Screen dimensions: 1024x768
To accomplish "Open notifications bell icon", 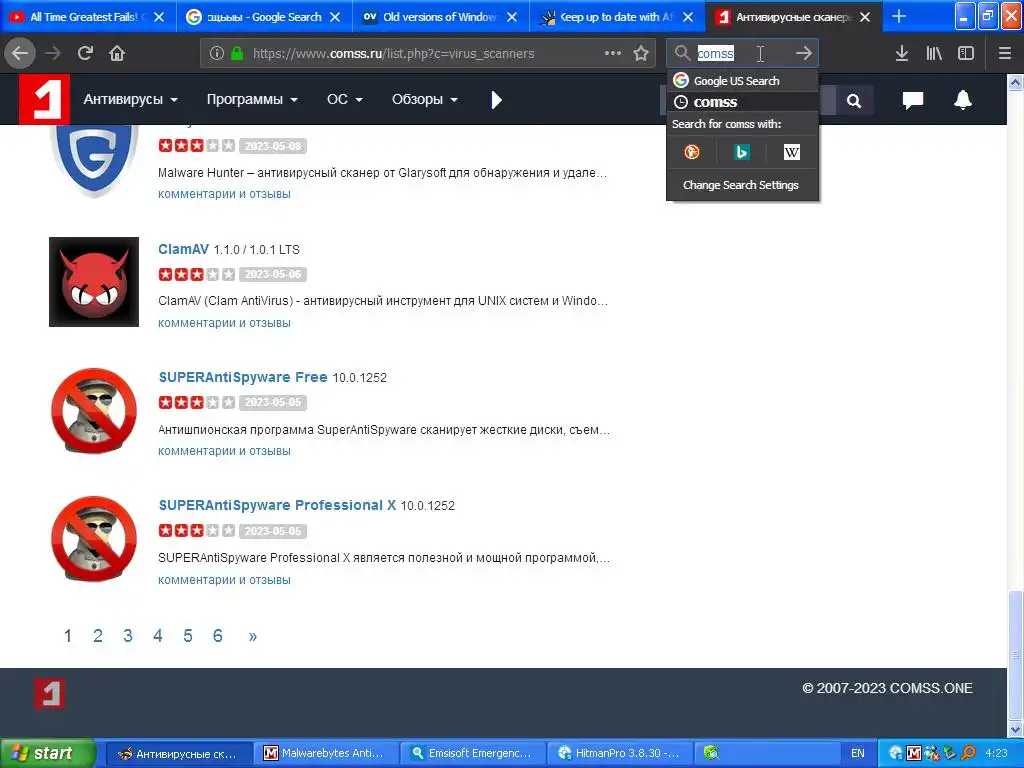I will coord(963,100).
